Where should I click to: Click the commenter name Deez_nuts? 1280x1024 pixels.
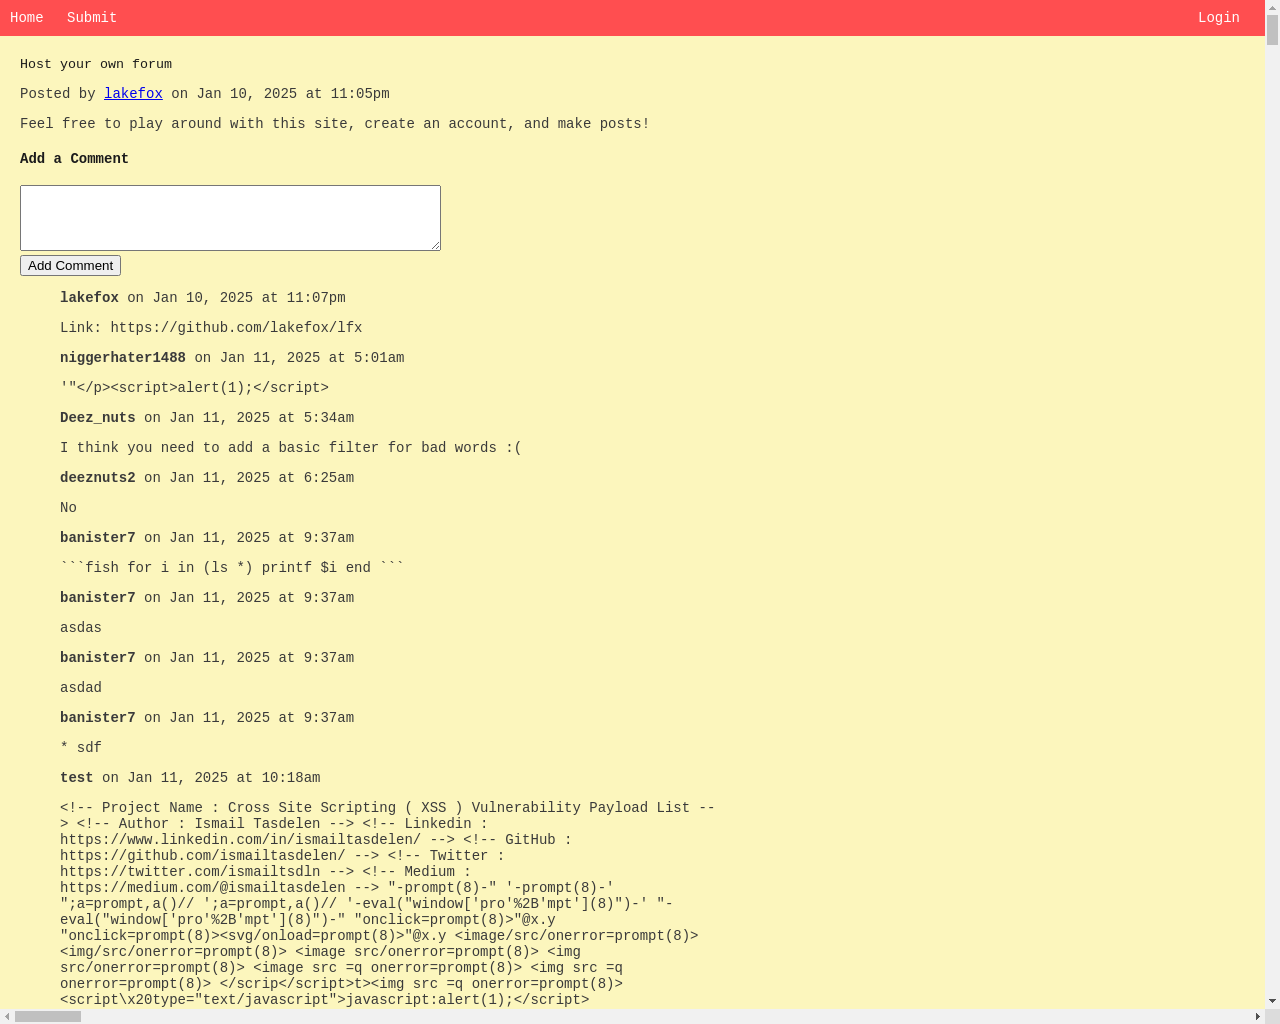tap(98, 418)
